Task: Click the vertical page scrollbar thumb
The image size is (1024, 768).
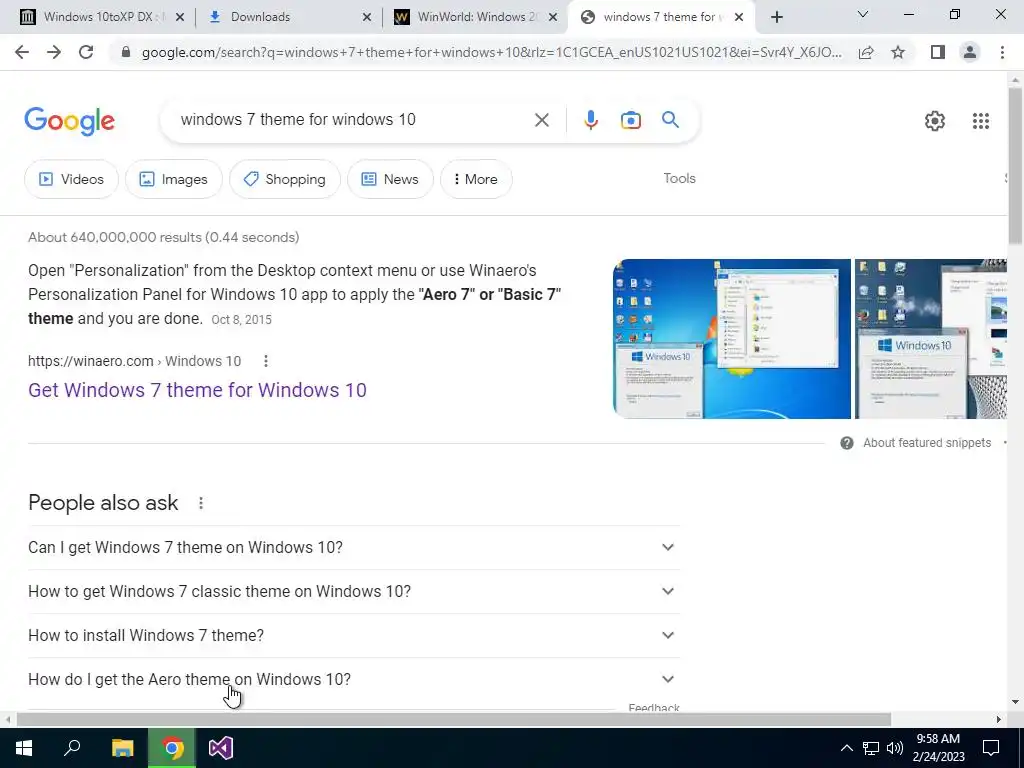Action: [1015, 166]
